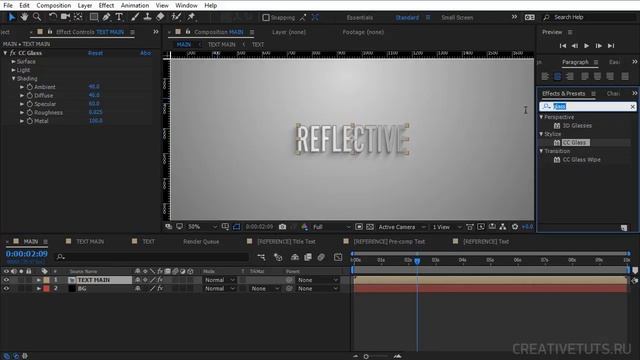Toggle the timeline Shy layers switch

tap(295, 257)
